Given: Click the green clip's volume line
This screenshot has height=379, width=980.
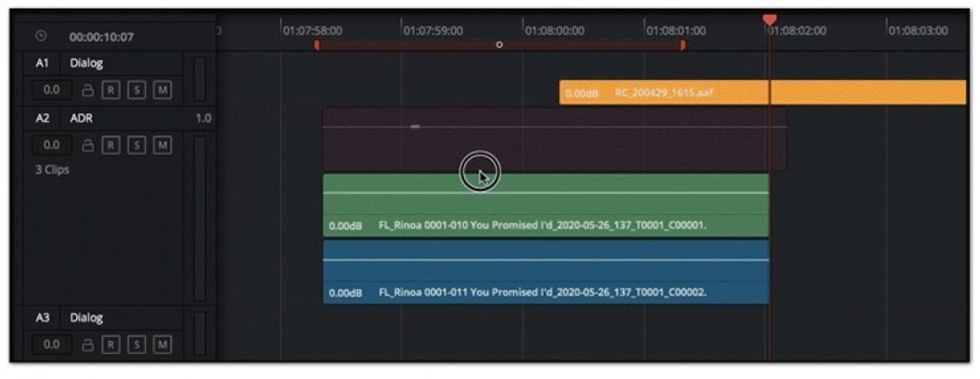Looking at the screenshot, I should [x=546, y=193].
